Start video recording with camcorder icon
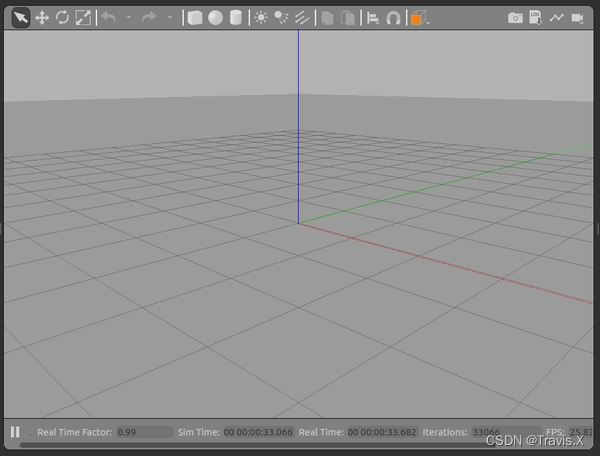This screenshot has width=600, height=456. point(577,18)
